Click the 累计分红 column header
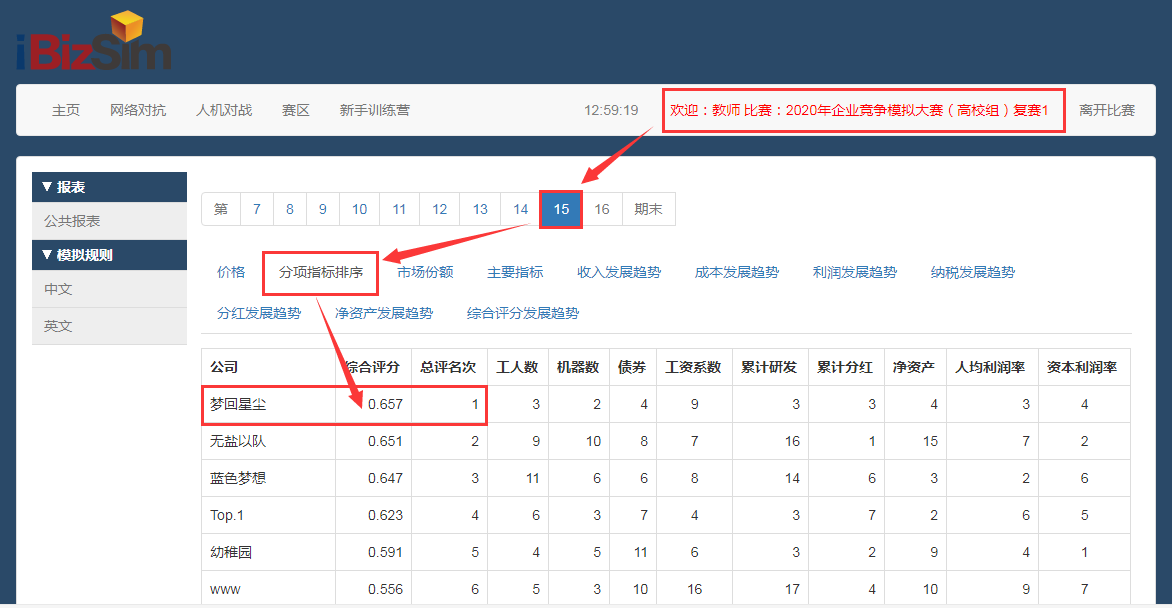Screen dimensions: 1172x608 [845, 367]
